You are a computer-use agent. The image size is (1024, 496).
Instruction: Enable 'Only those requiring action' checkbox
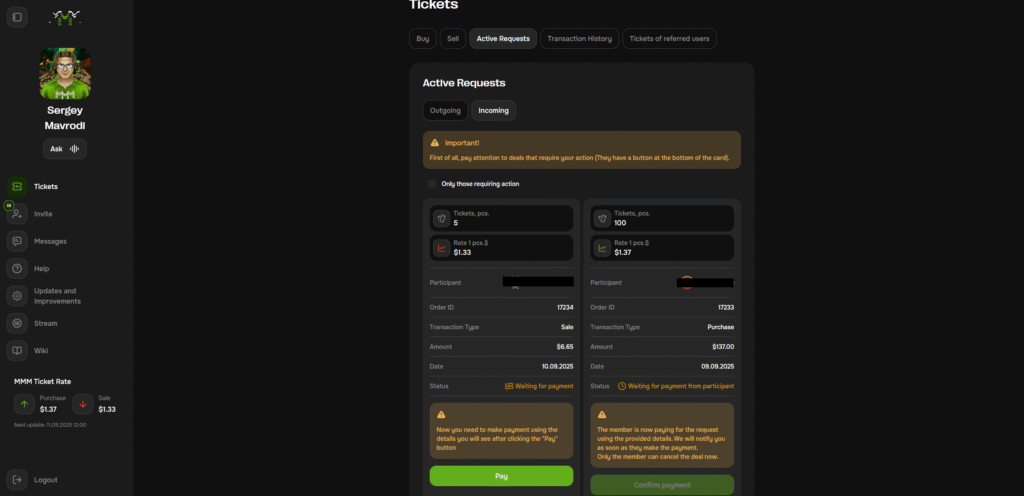[x=433, y=184]
